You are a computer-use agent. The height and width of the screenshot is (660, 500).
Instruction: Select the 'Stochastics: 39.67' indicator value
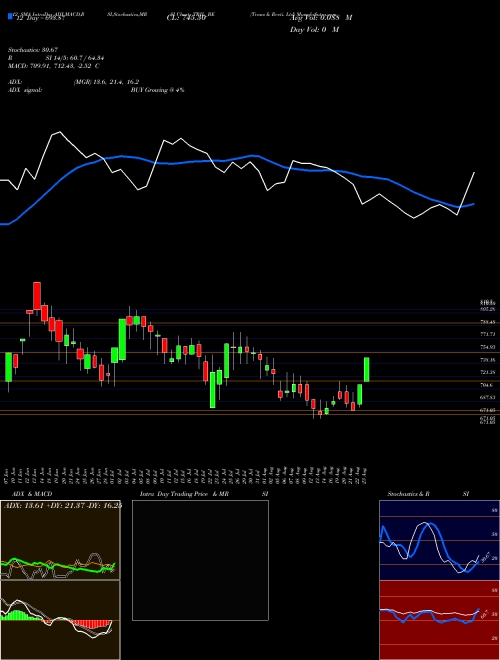tap(32, 50)
